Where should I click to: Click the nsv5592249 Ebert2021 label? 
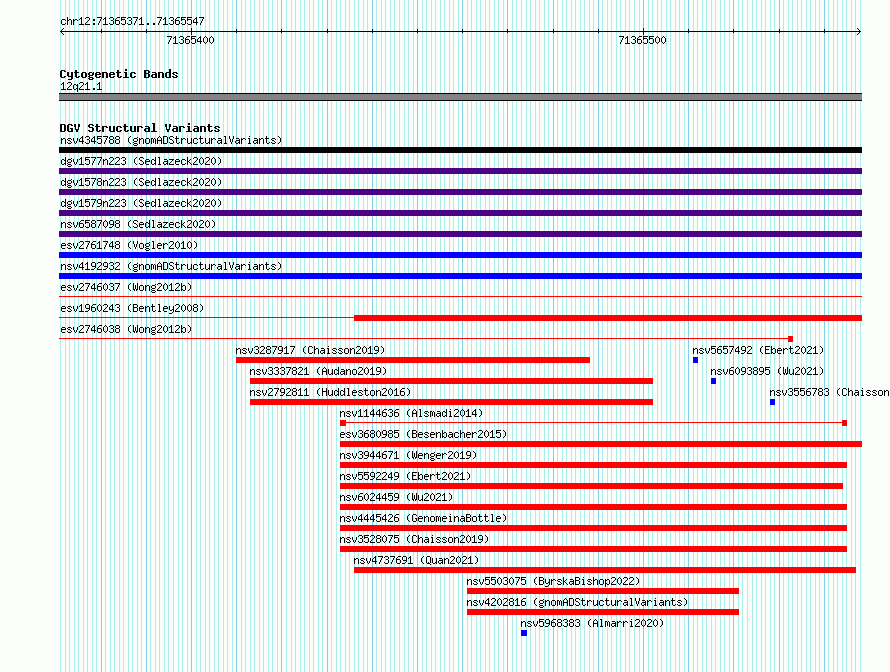[x=405, y=476]
